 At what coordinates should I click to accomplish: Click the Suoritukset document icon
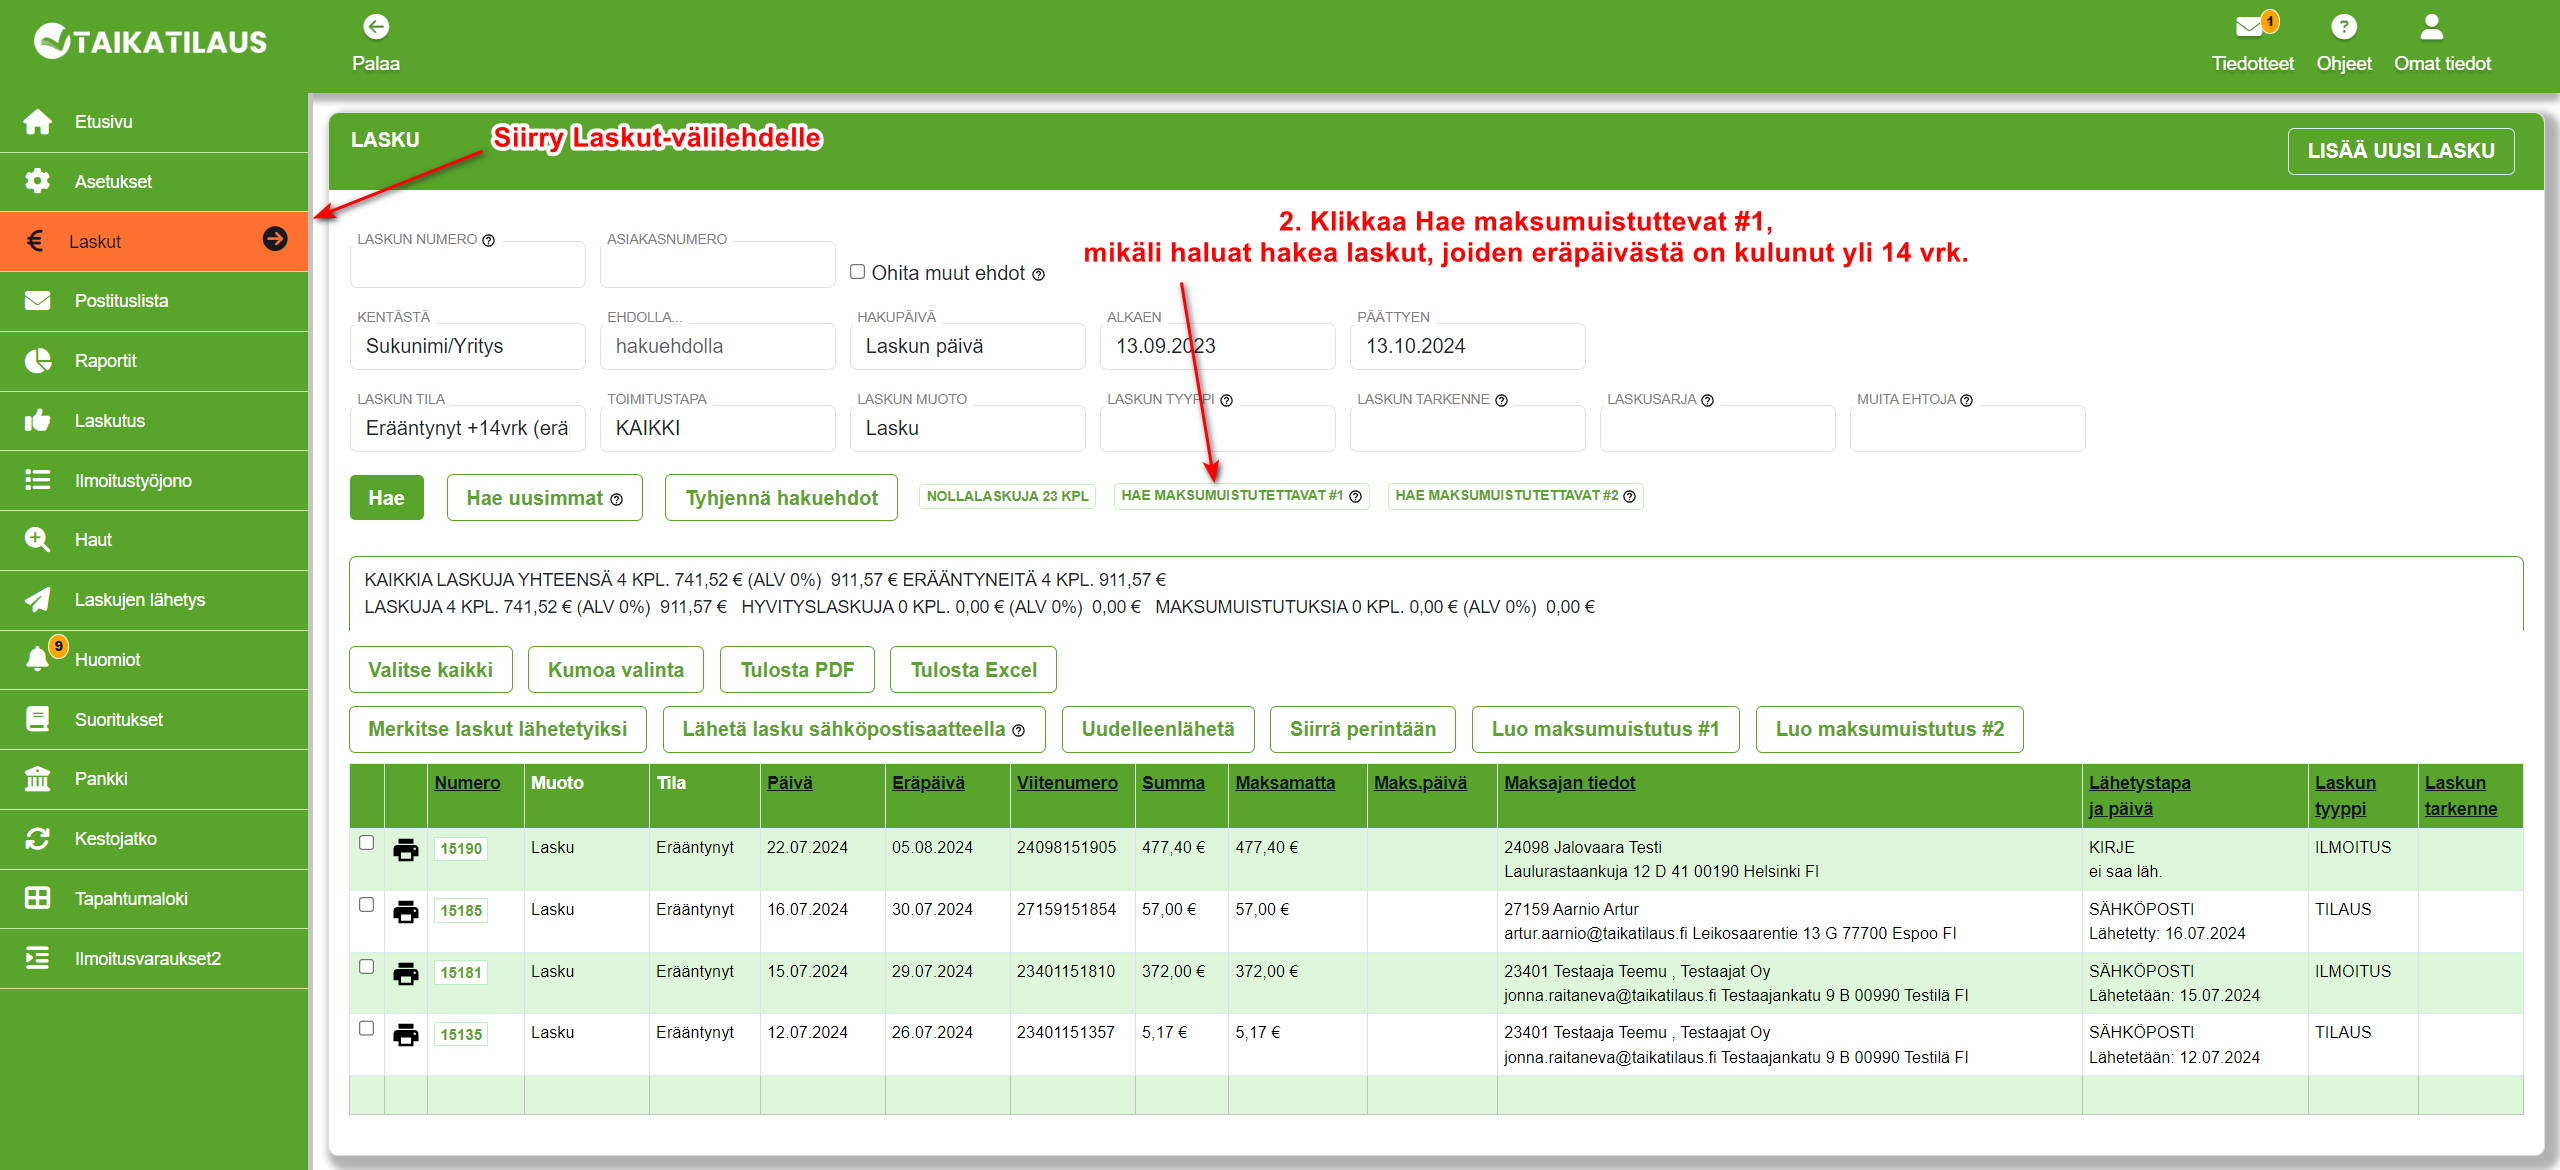(37, 719)
